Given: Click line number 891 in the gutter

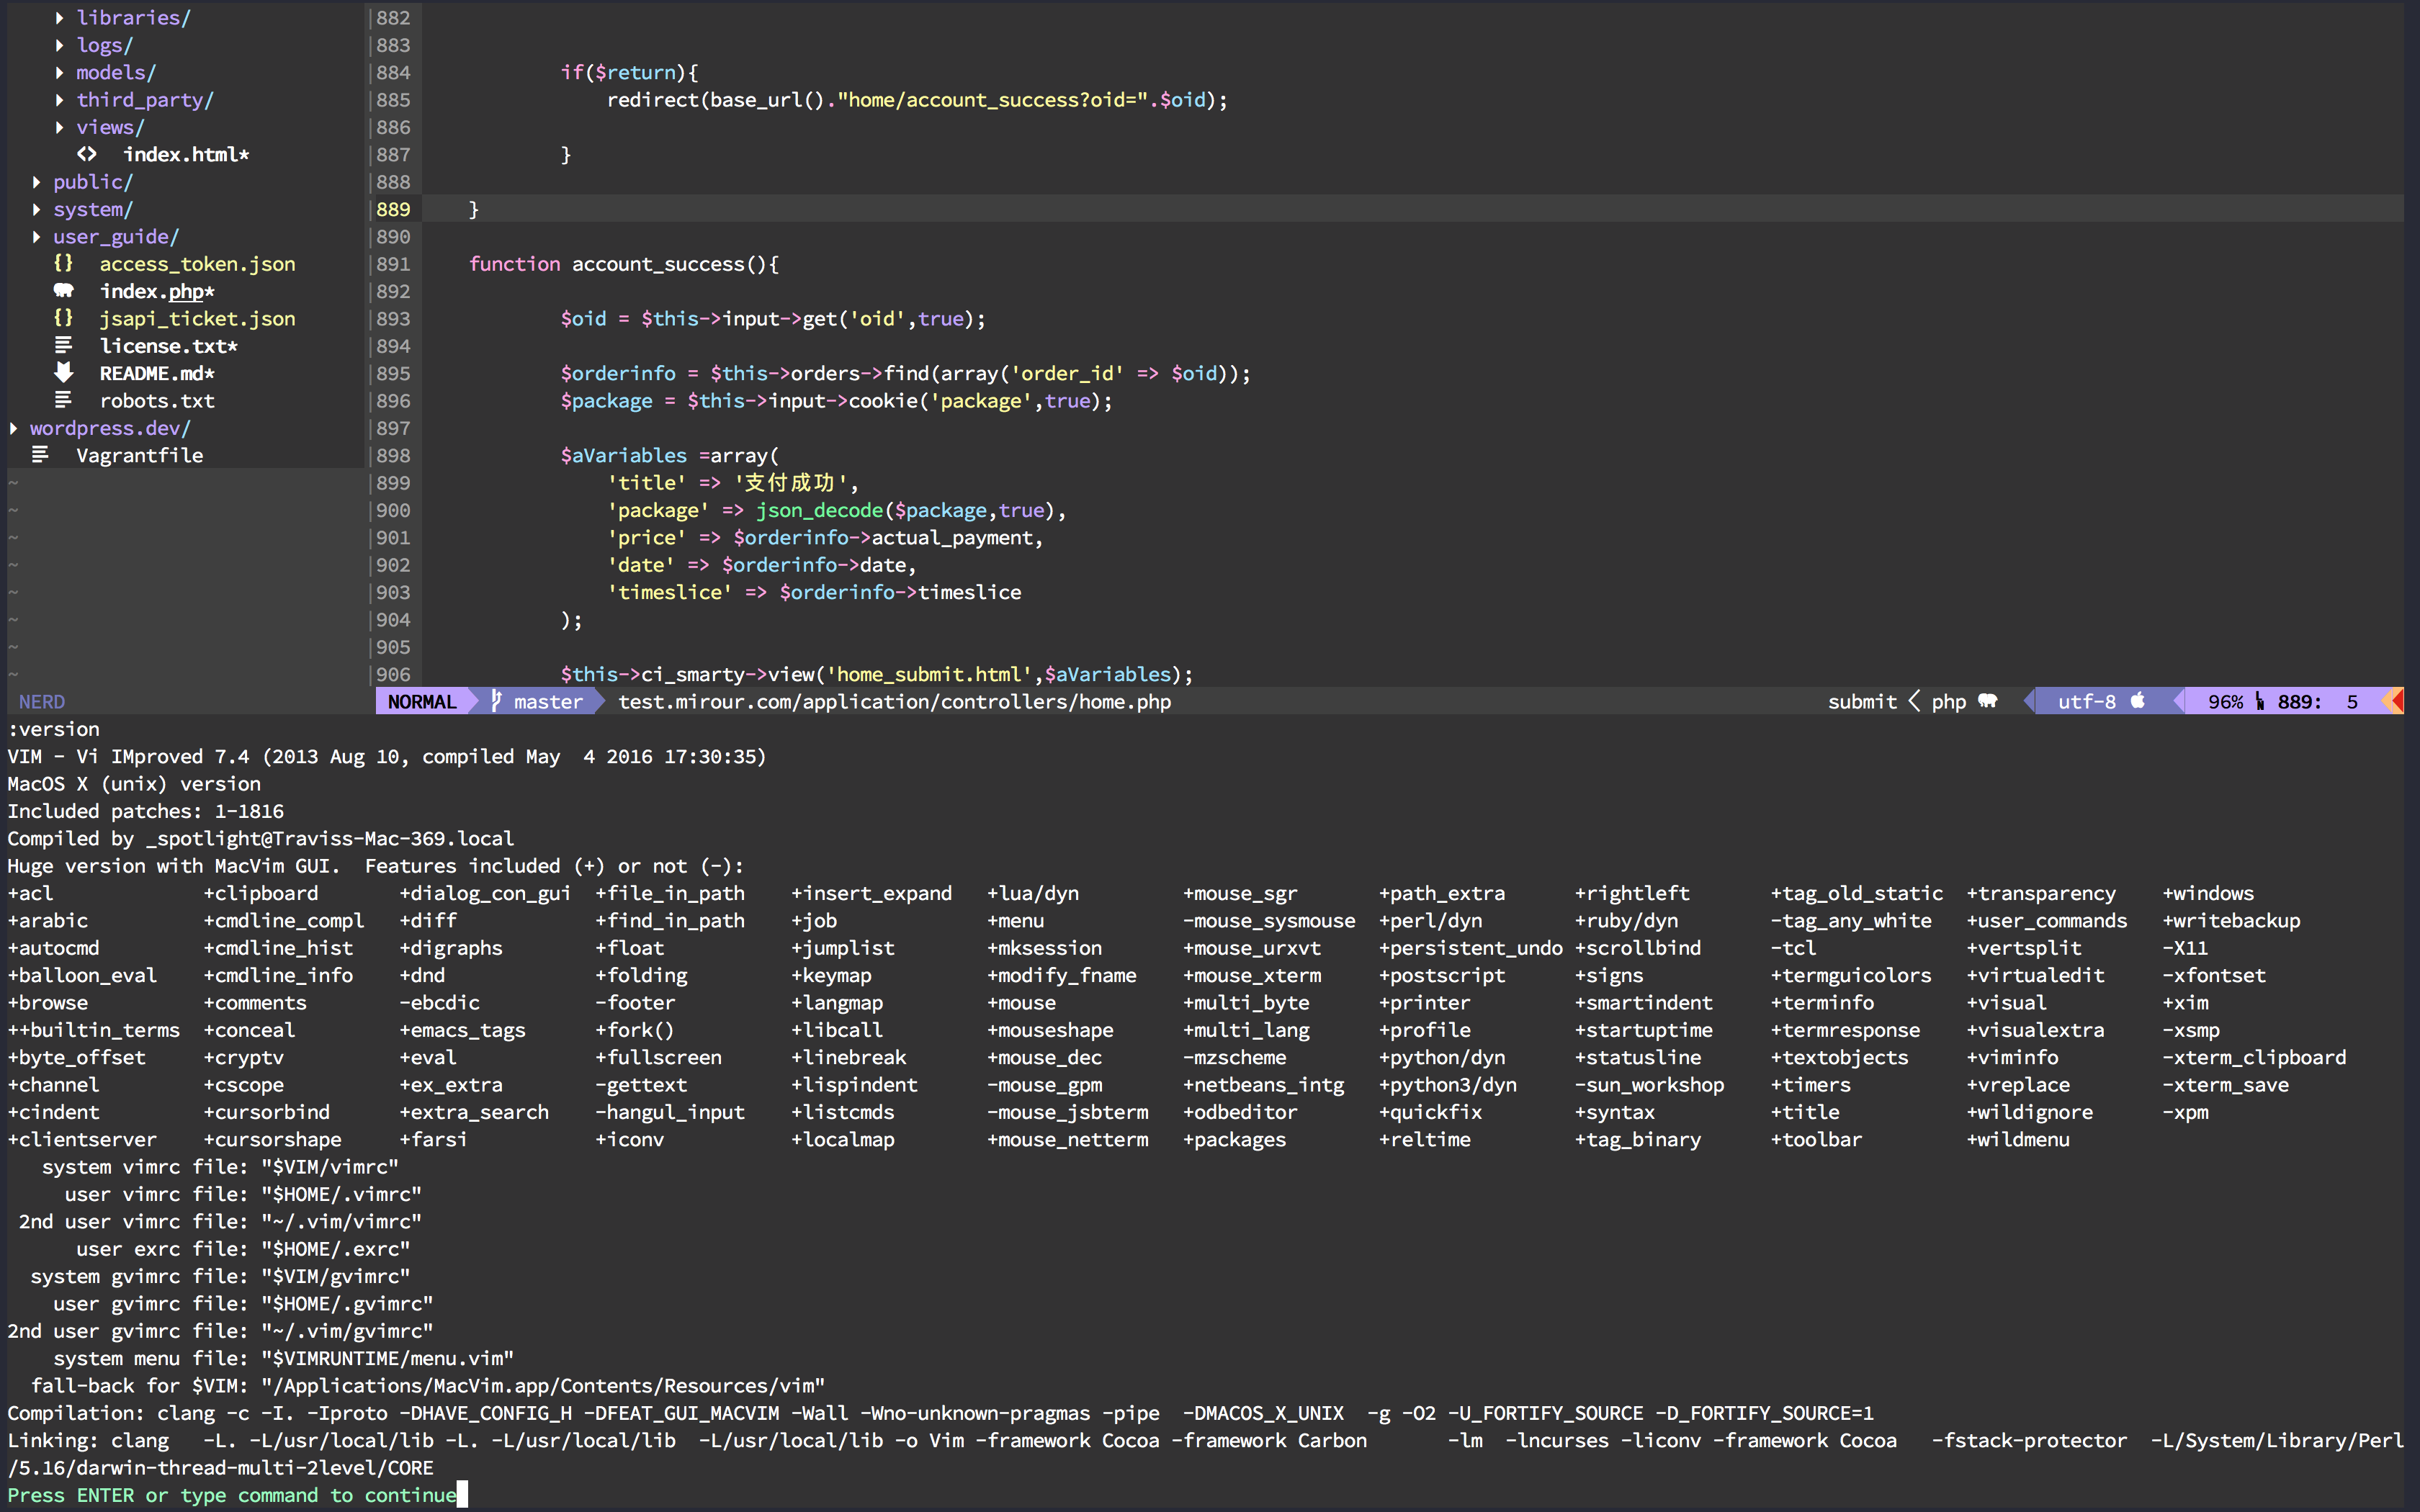Looking at the screenshot, I should click(393, 264).
